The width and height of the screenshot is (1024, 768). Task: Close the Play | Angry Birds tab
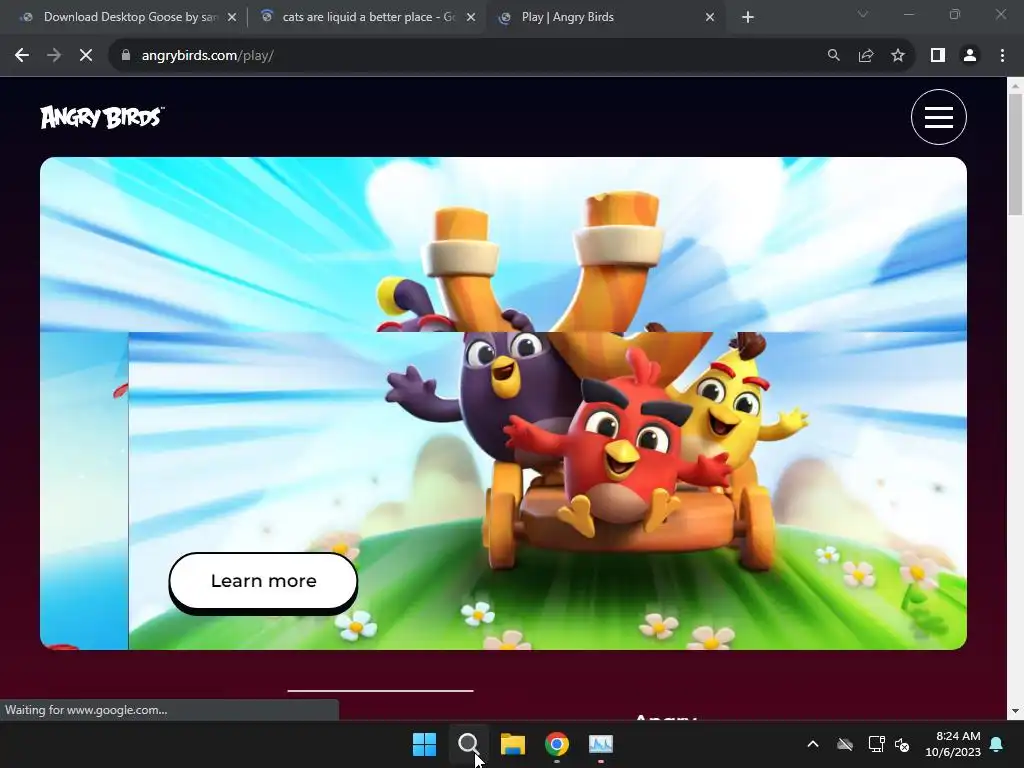(x=710, y=17)
